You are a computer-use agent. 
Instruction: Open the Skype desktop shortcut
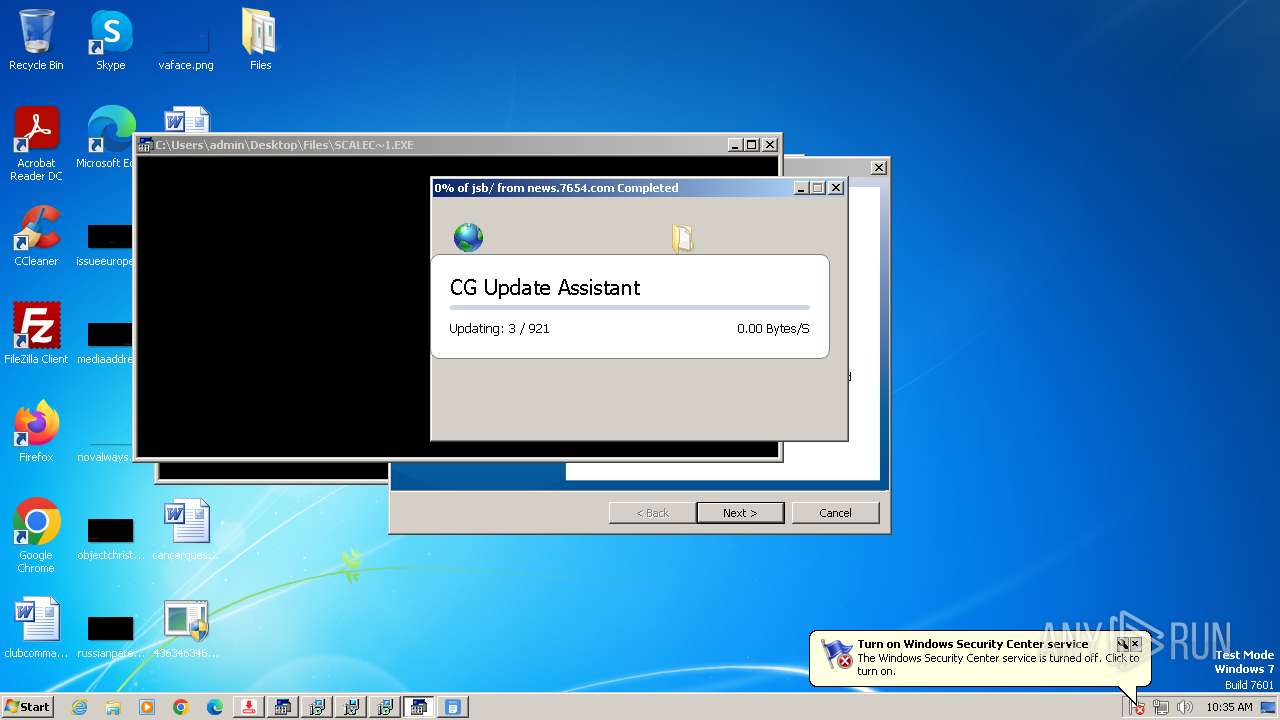(x=110, y=40)
